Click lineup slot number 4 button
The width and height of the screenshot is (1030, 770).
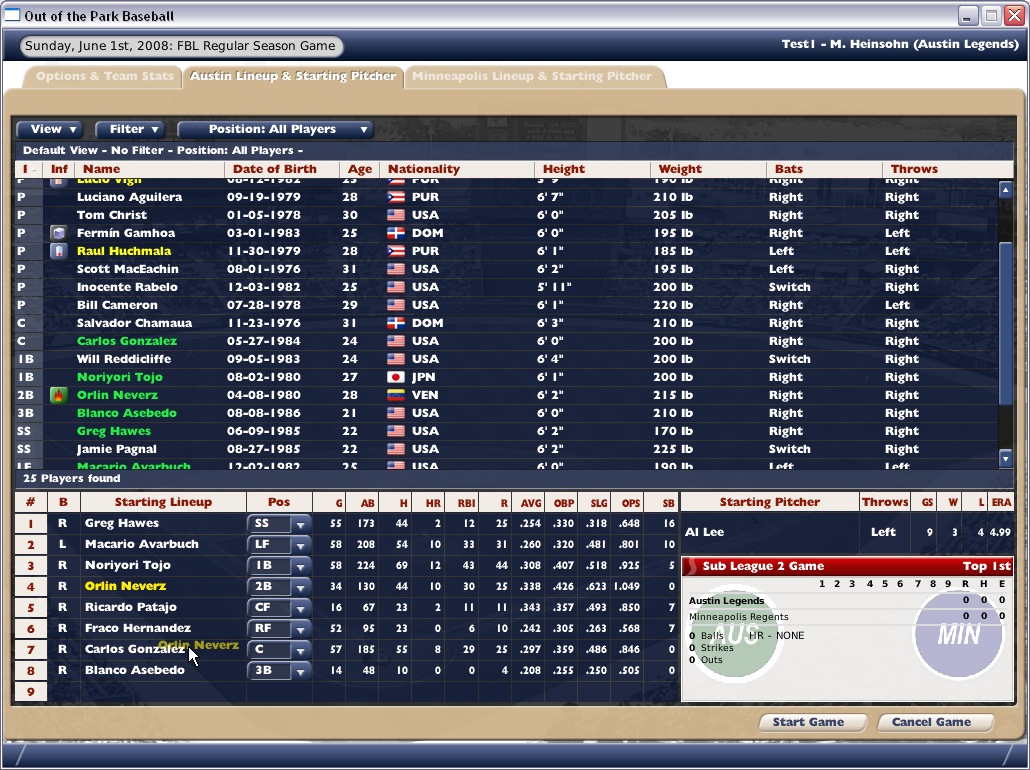(30, 587)
